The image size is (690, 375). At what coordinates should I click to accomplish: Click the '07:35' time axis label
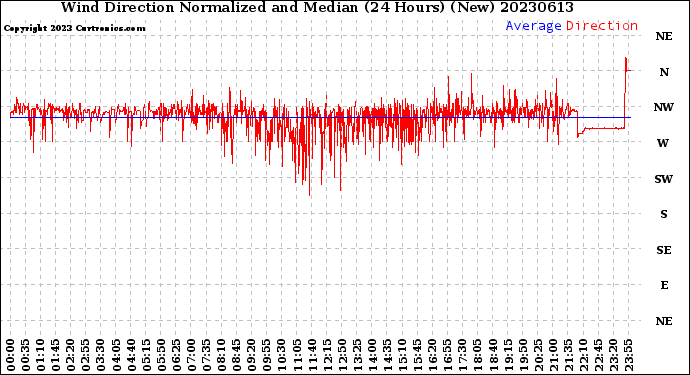click(206, 355)
